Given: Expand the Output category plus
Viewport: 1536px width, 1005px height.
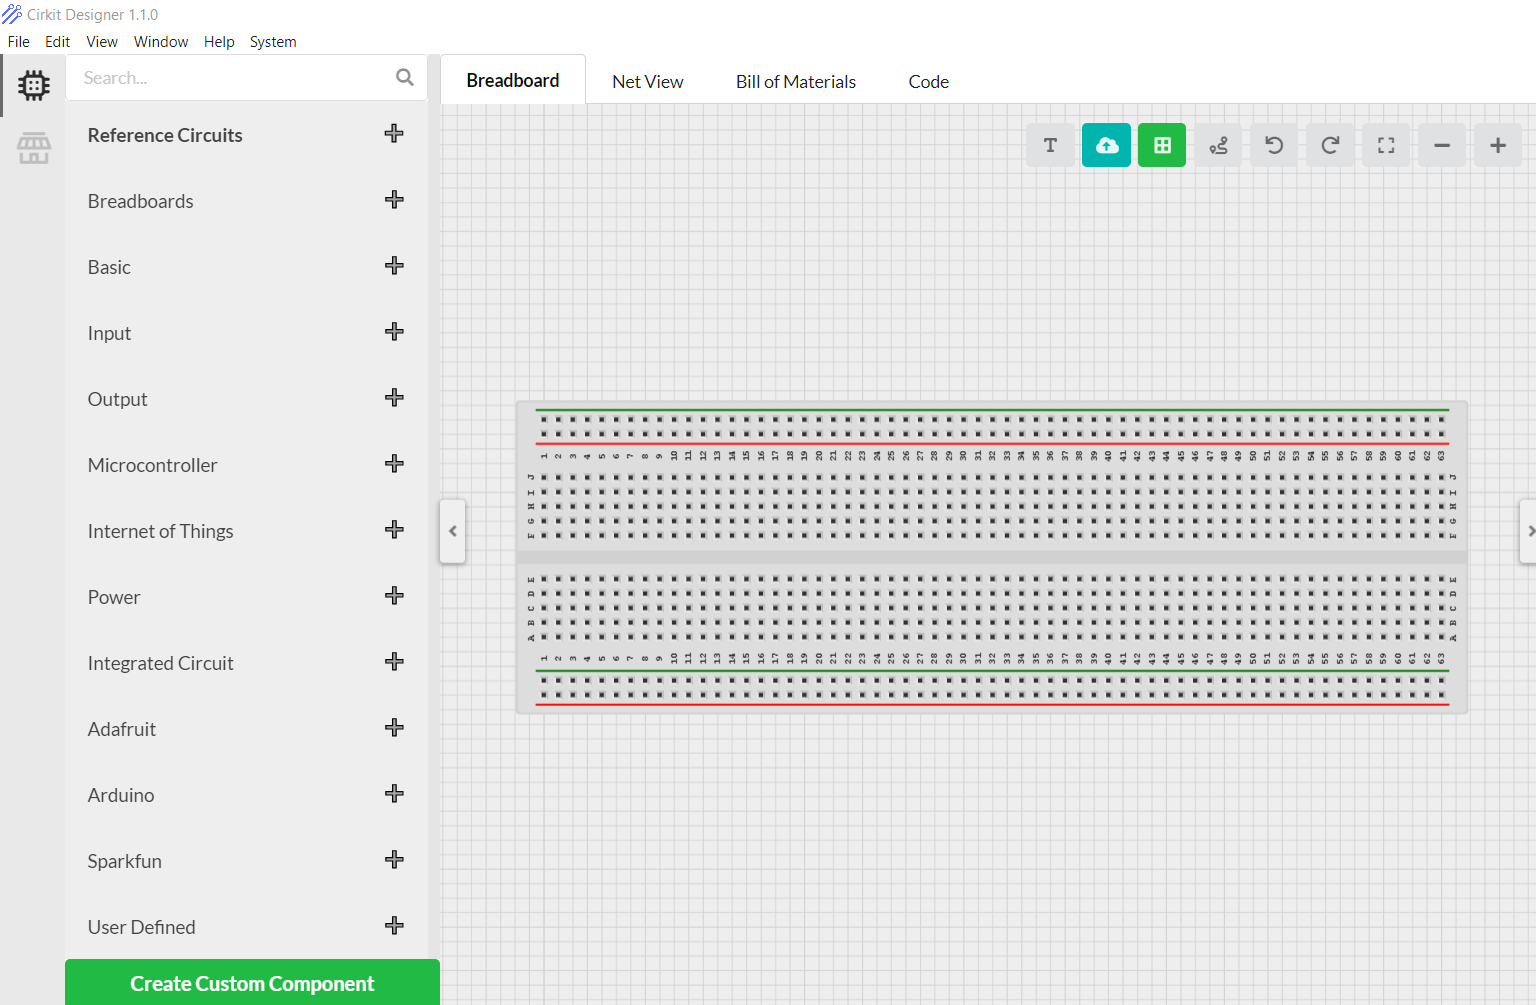Looking at the screenshot, I should point(394,398).
